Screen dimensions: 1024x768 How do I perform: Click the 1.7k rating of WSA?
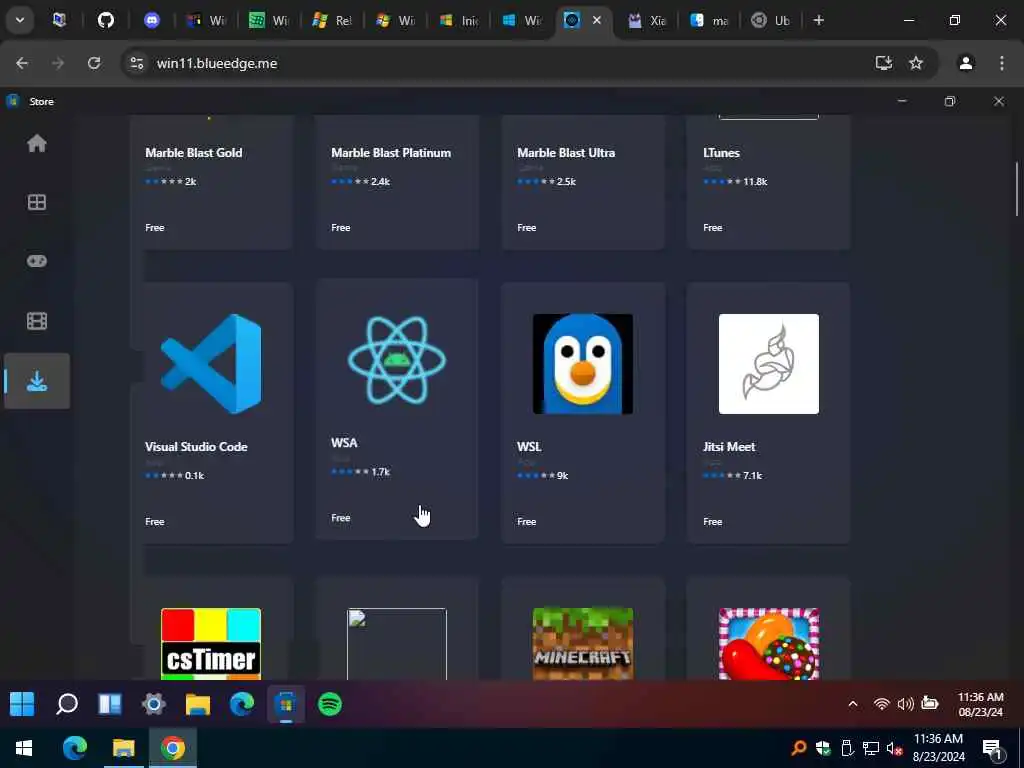[380, 472]
